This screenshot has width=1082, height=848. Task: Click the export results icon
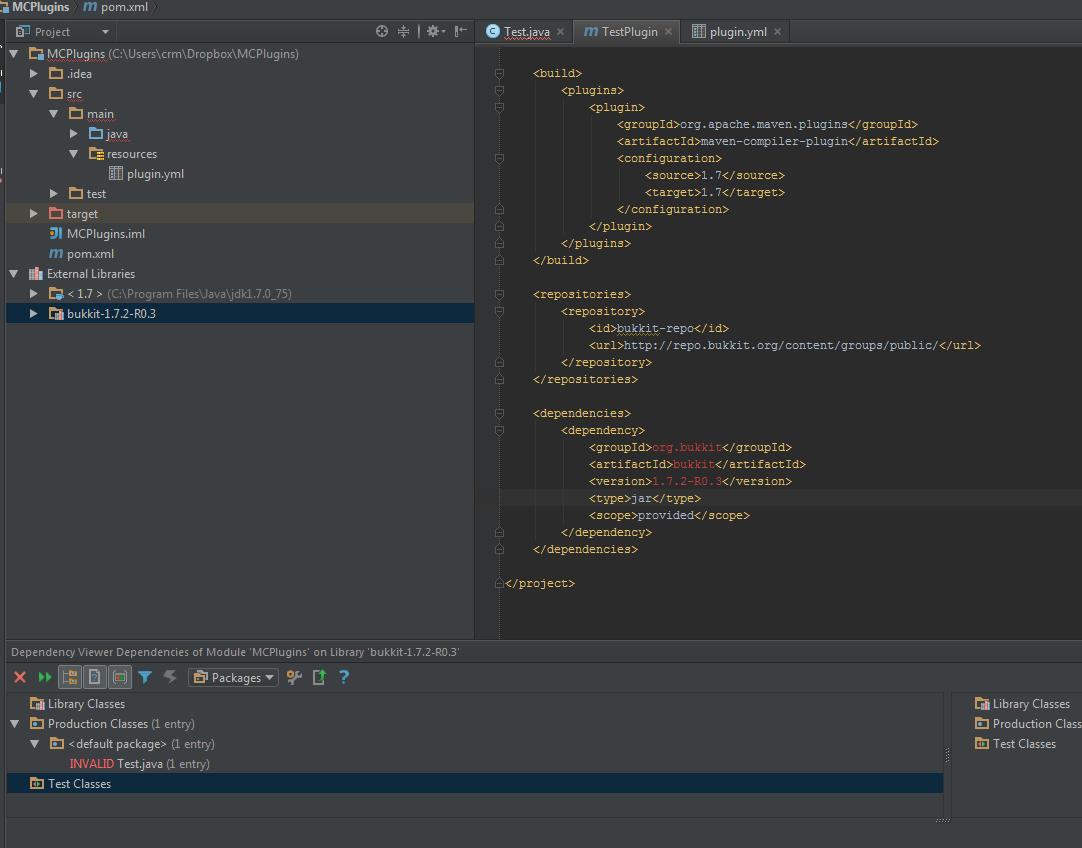coord(319,677)
